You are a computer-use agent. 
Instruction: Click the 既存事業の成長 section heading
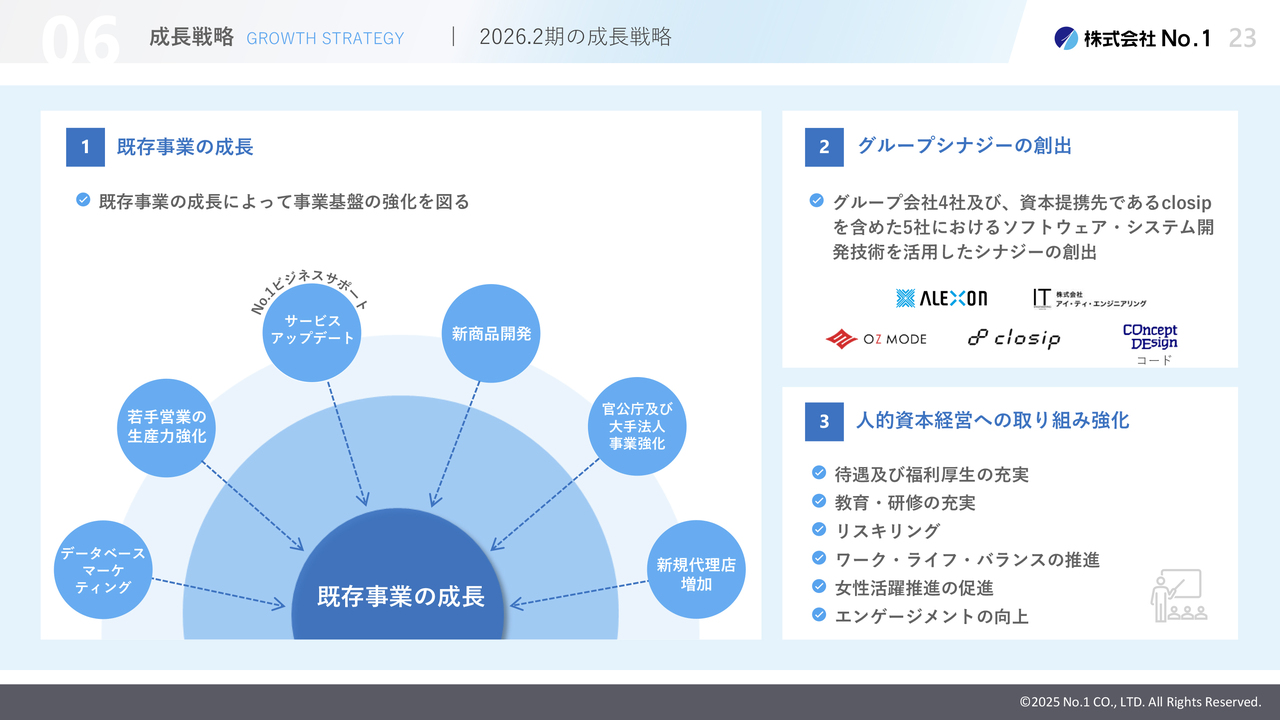coord(185,147)
